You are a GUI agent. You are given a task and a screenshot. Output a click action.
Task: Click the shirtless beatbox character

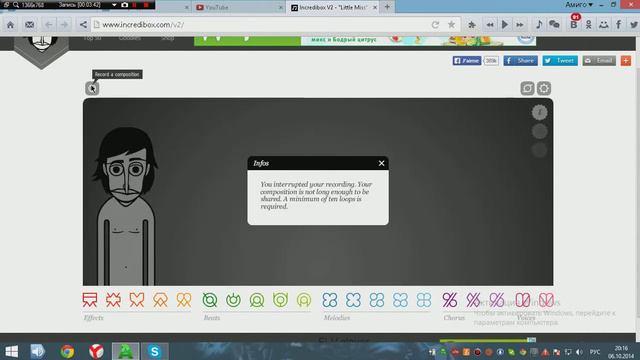point(126,206)
